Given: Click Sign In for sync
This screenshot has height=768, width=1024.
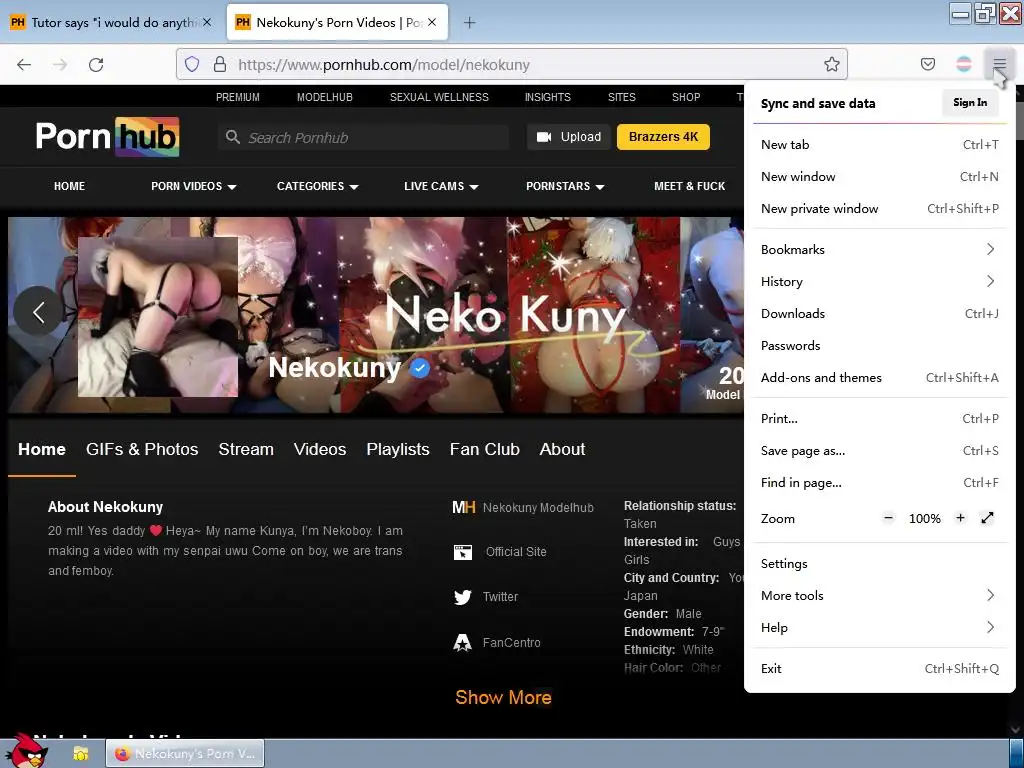Looking at the screenshot, I should coord(970,103).
